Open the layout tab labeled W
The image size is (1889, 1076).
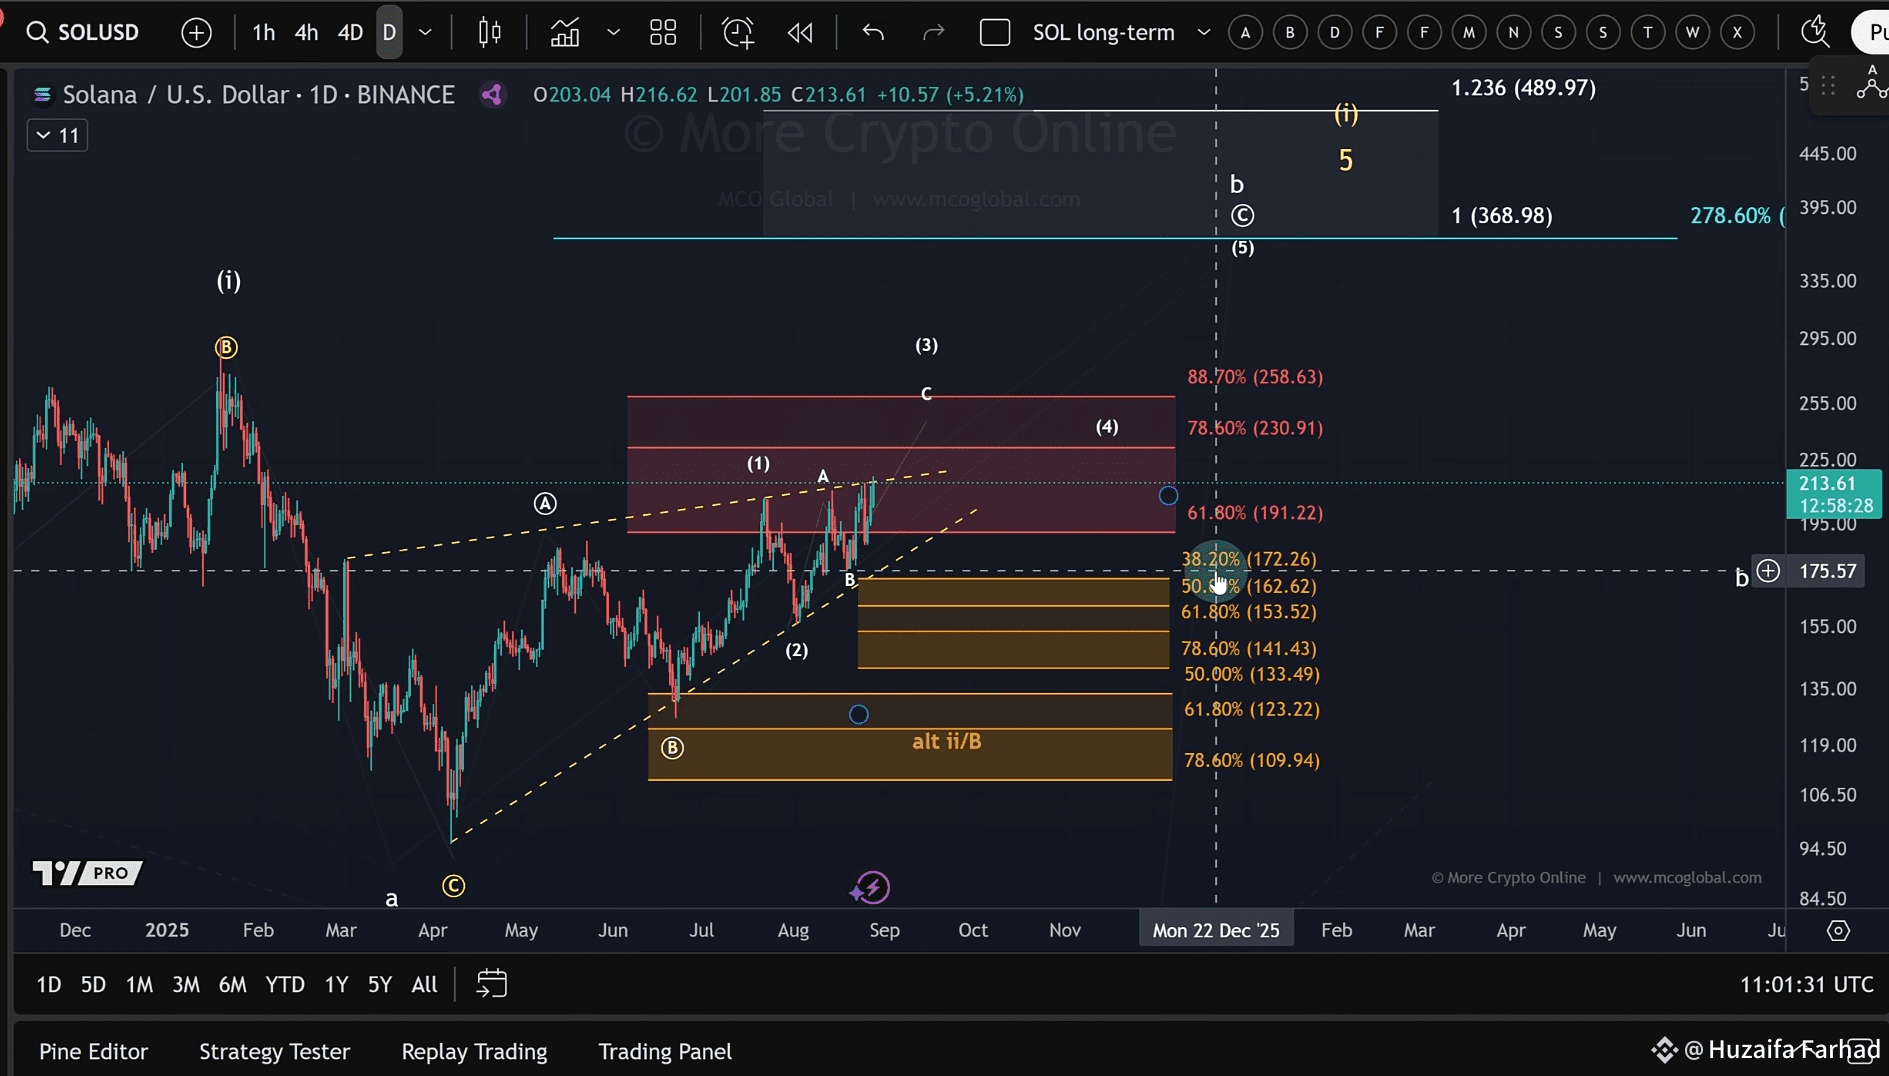[1693, 33]
